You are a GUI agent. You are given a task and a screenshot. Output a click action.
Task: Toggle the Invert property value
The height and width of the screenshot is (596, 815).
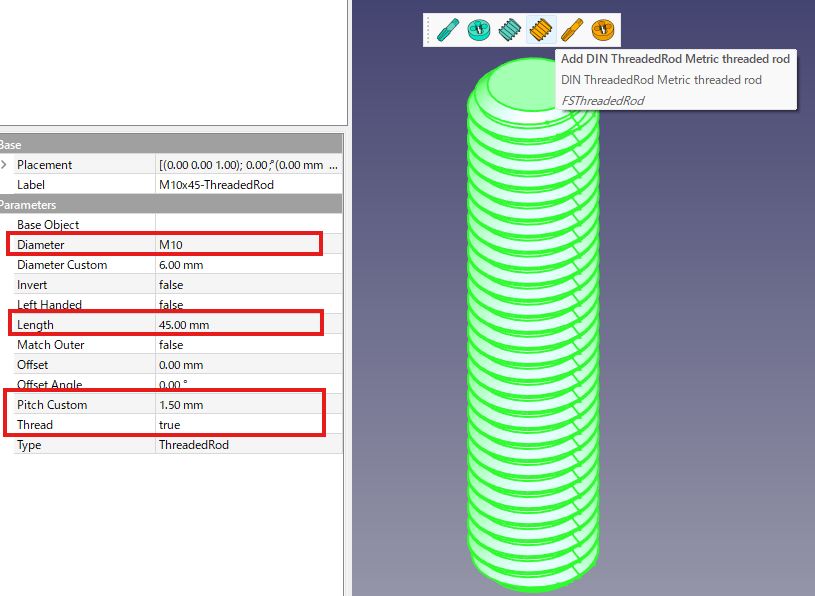tap(250, 285)
